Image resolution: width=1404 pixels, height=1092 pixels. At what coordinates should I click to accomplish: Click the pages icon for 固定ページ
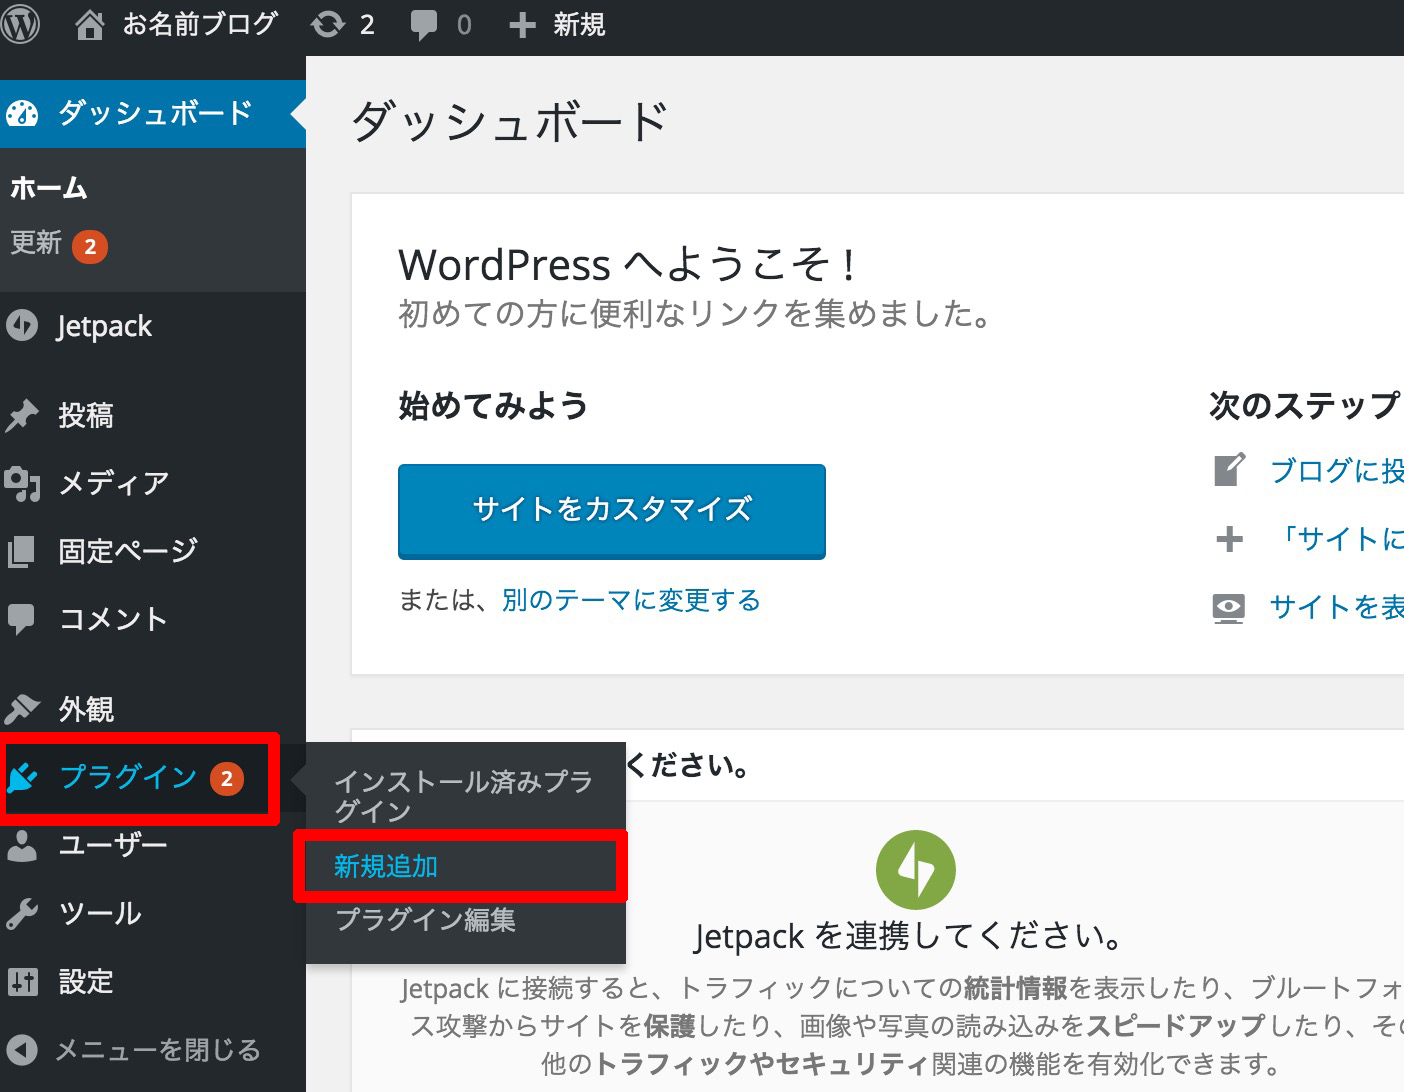(22, 551)
